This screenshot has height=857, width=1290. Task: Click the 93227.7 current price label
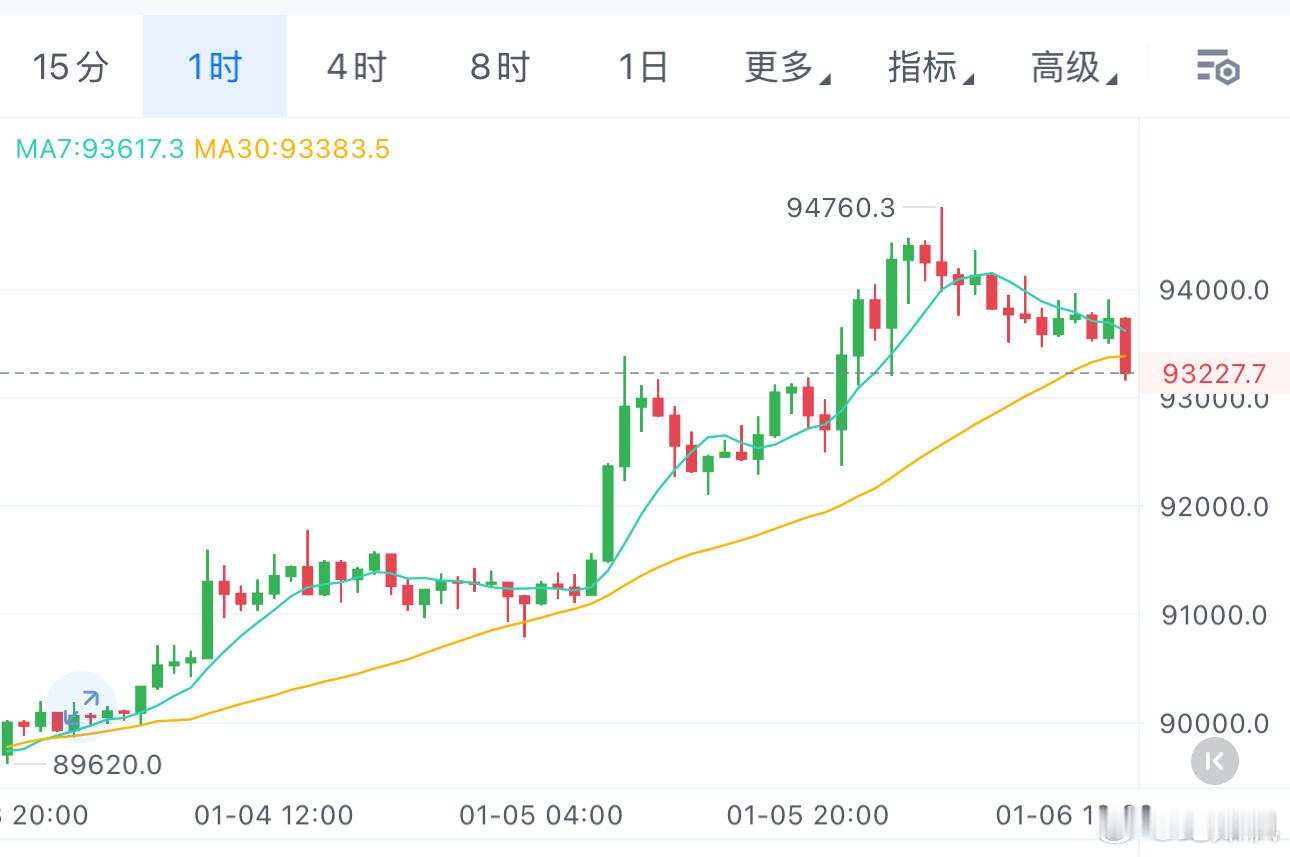point(1213,373)
